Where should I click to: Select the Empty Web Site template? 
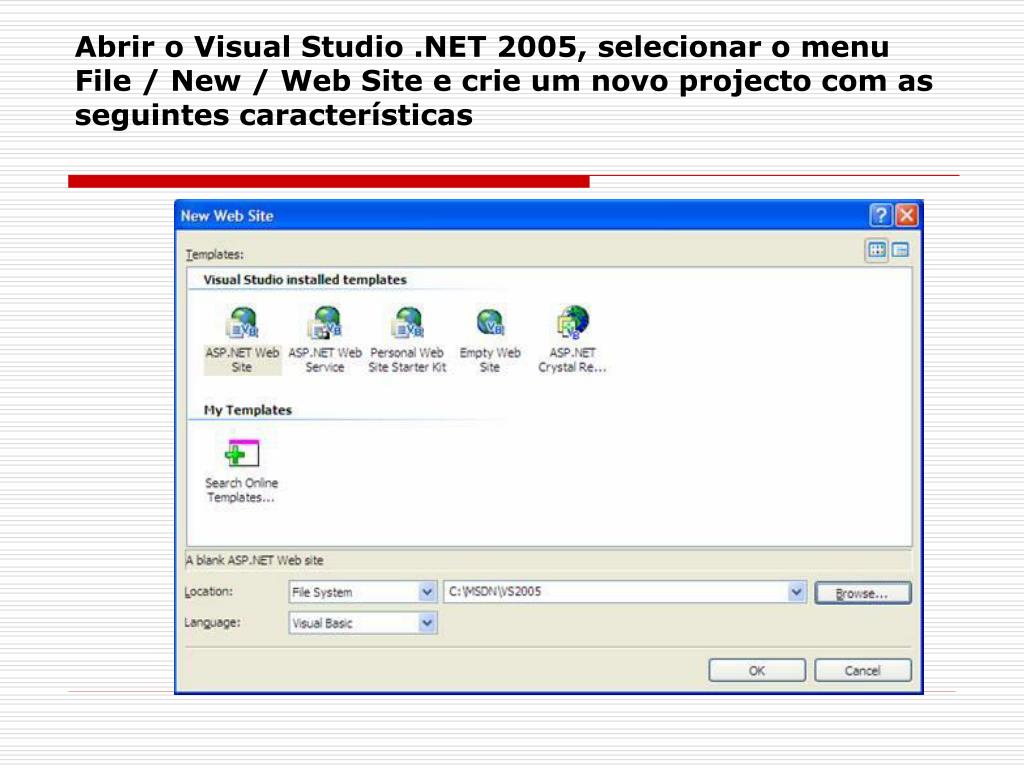click(490, 340)
